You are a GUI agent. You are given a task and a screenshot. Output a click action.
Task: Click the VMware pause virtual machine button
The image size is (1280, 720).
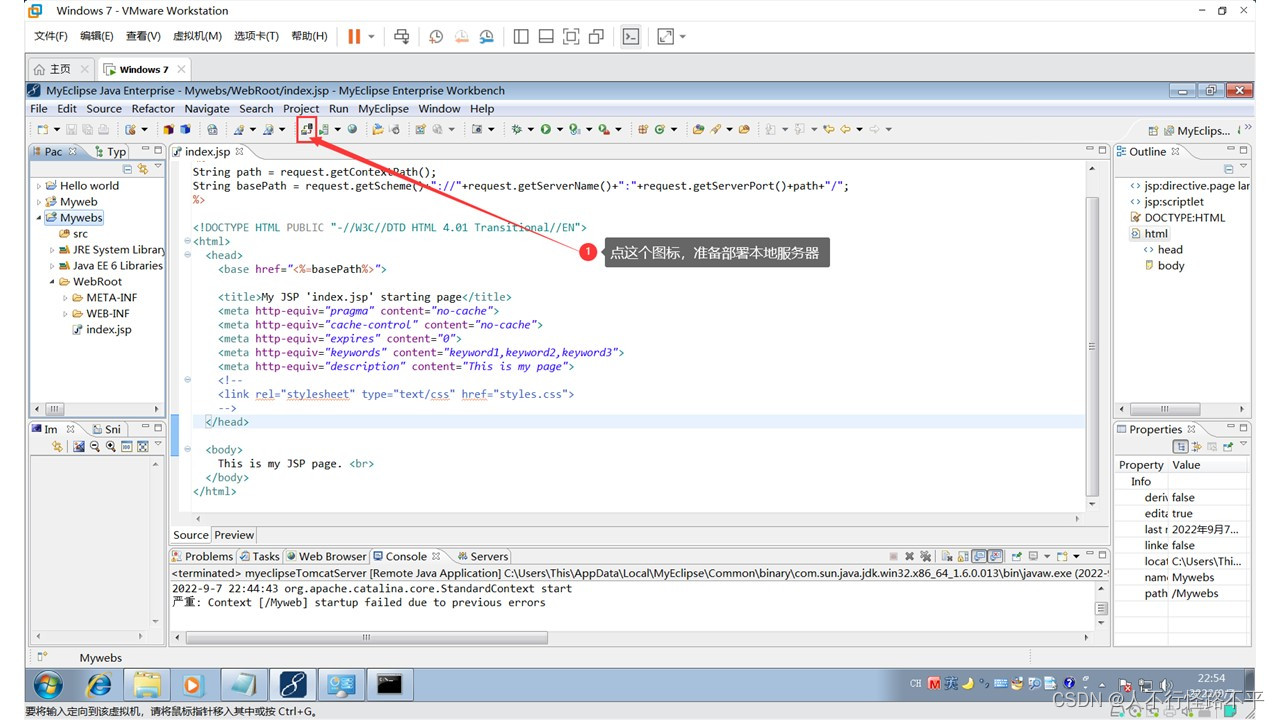(x=354, y=36)
